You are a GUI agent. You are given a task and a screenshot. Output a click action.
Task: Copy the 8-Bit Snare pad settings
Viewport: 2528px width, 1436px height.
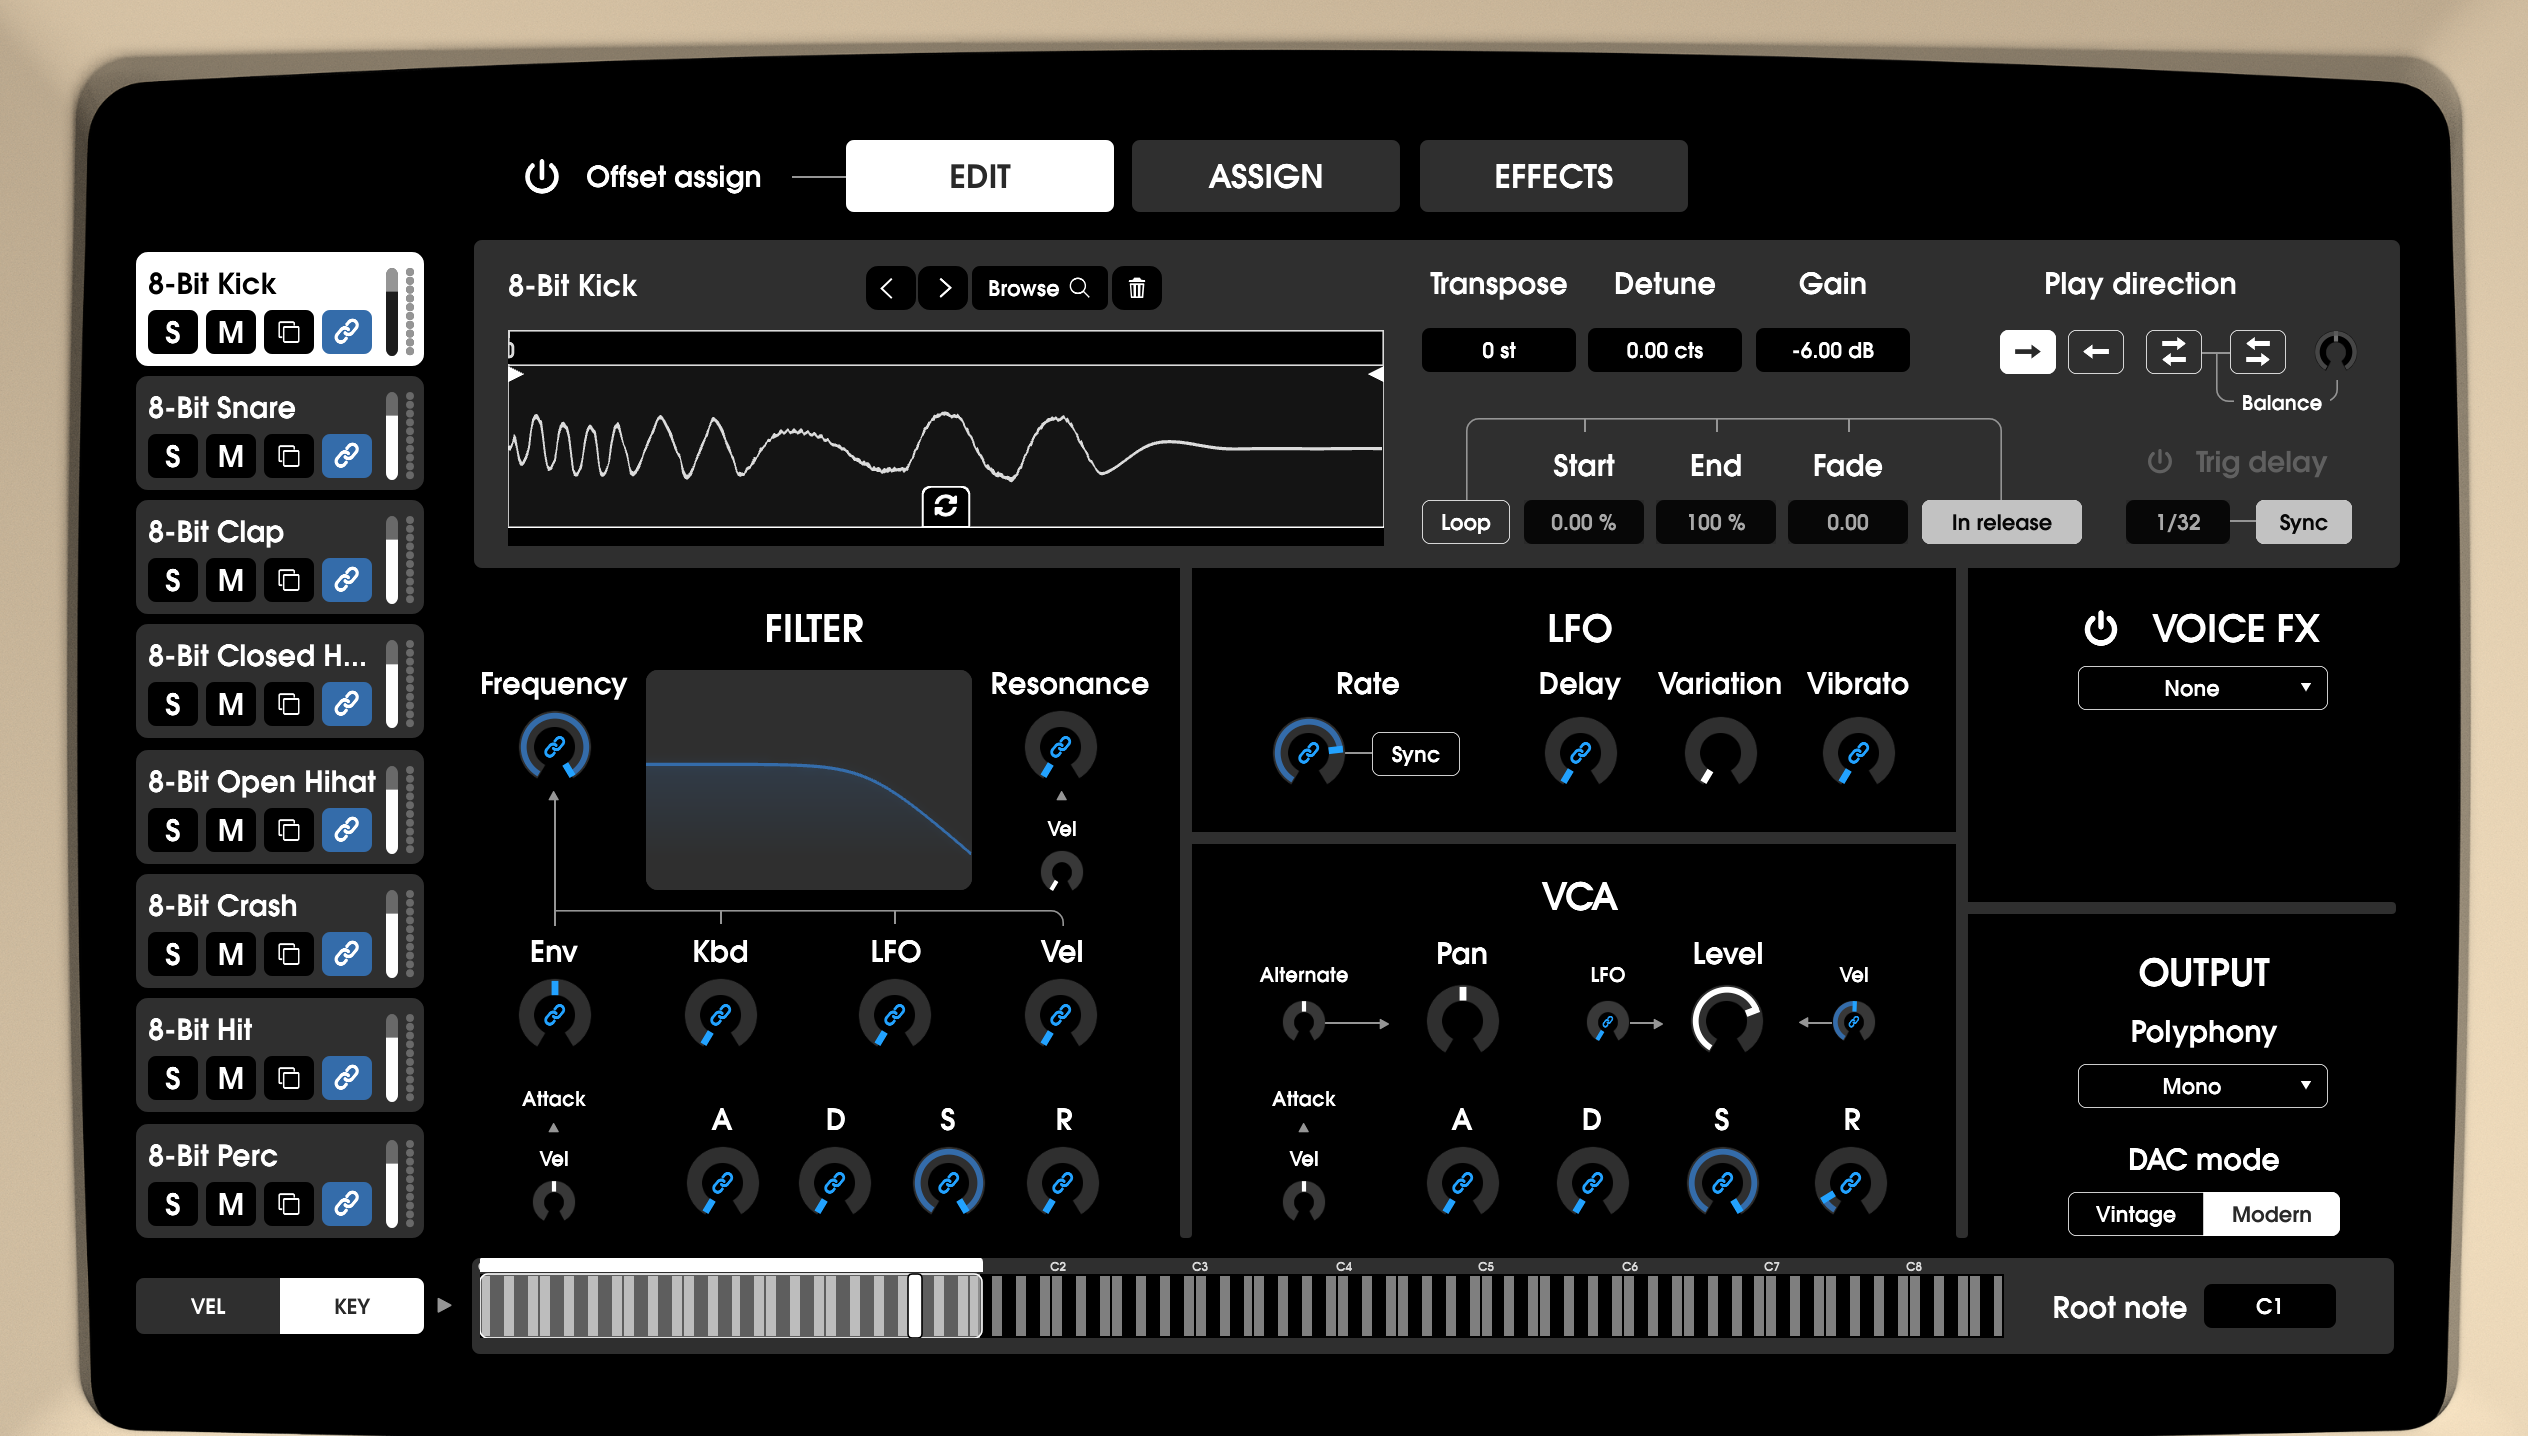[289, 457]
